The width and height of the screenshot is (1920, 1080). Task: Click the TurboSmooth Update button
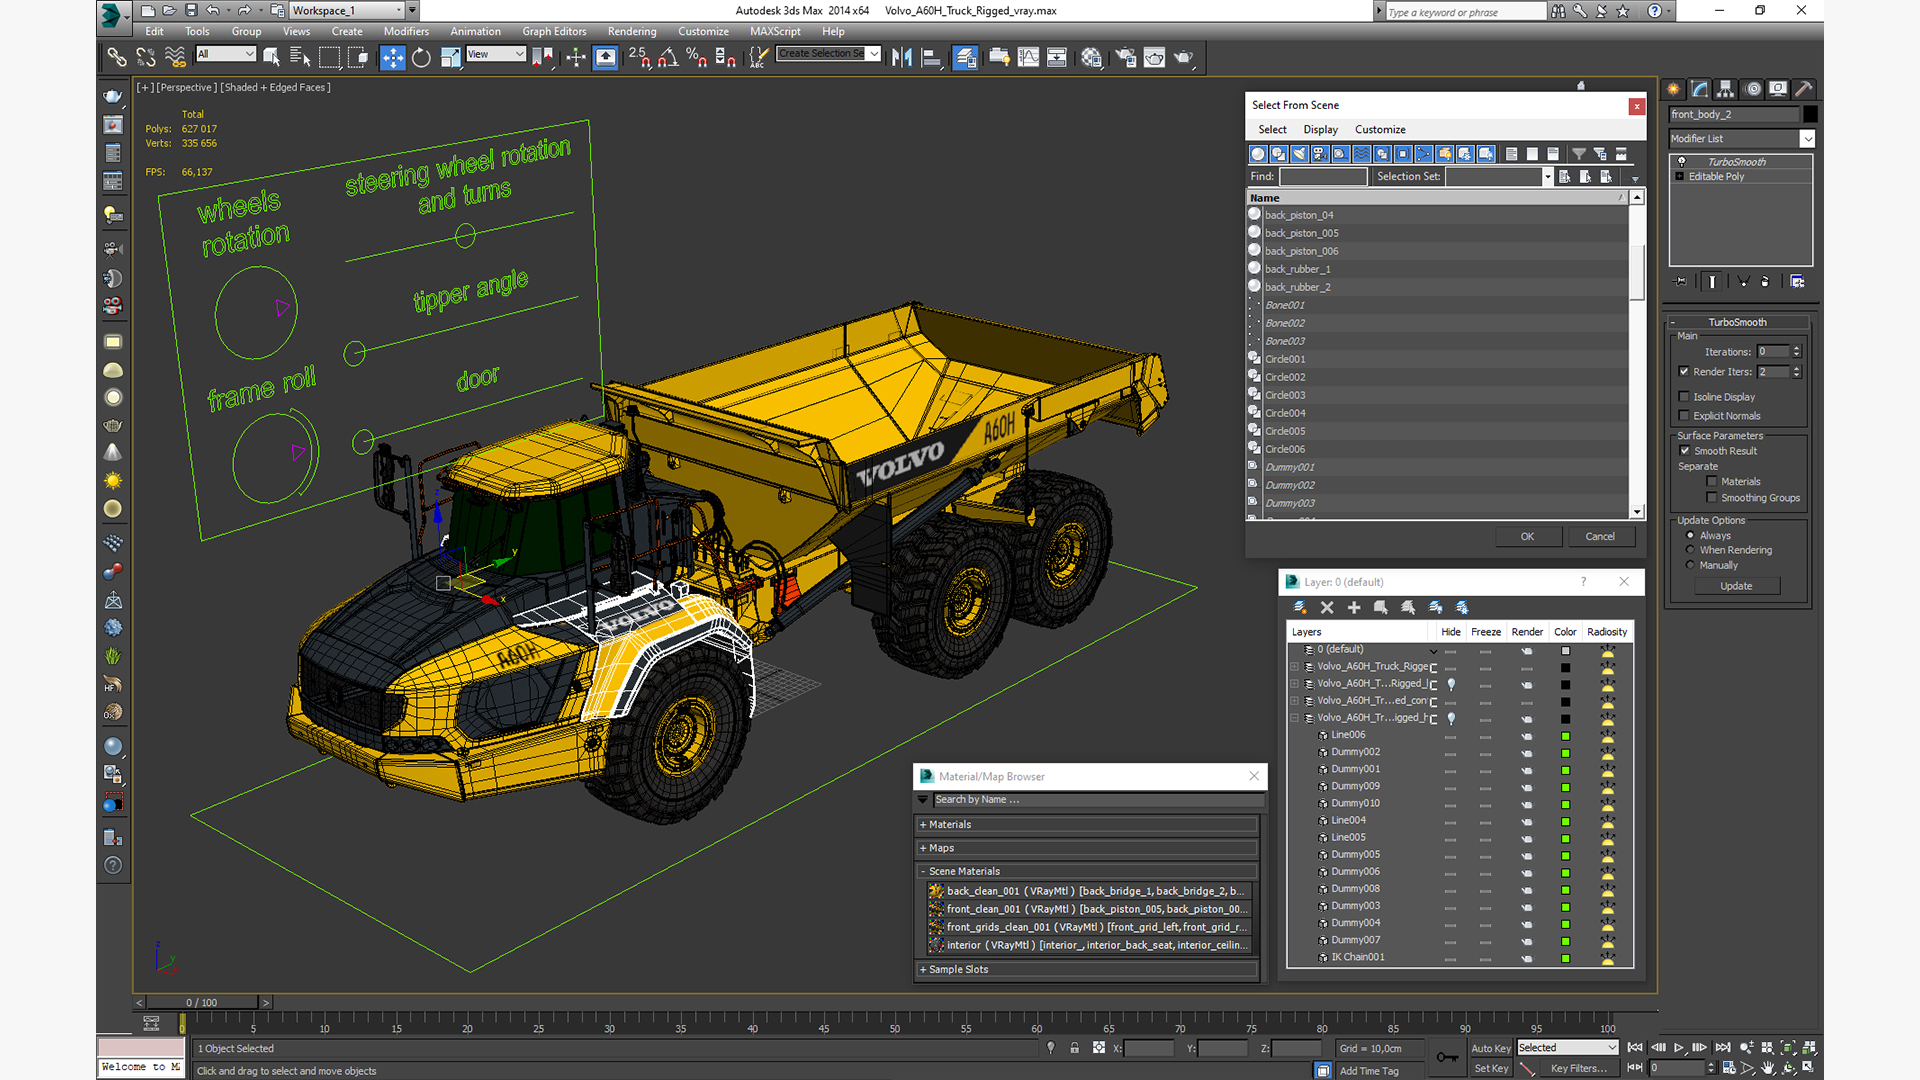(x=1736, y=586)
